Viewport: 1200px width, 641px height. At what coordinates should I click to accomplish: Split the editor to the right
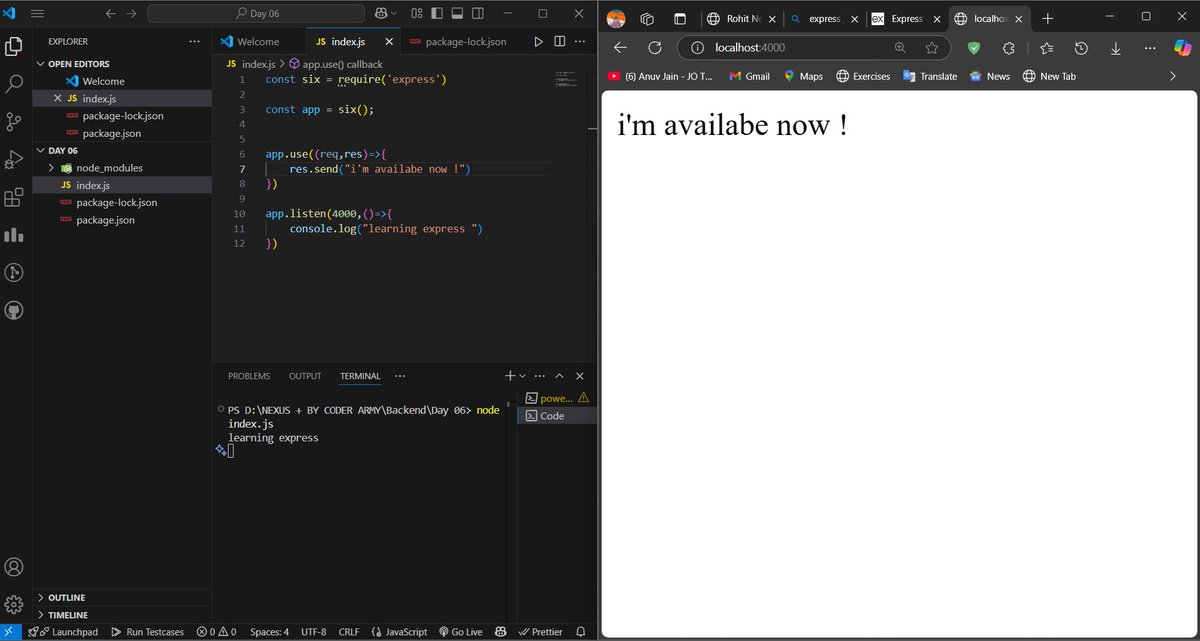coord(559,42)
